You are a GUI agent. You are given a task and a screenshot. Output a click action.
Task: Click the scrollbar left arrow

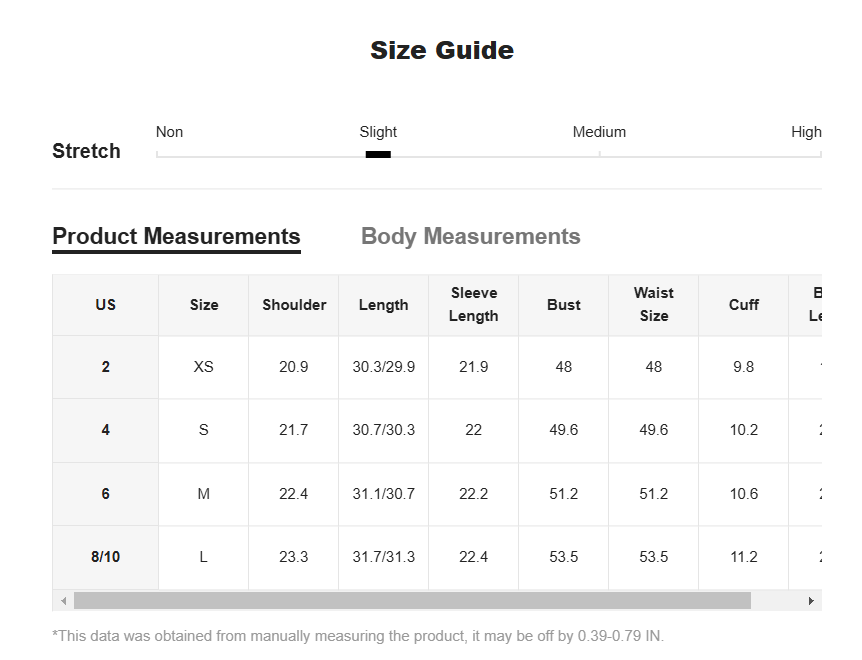click(63, 601)
